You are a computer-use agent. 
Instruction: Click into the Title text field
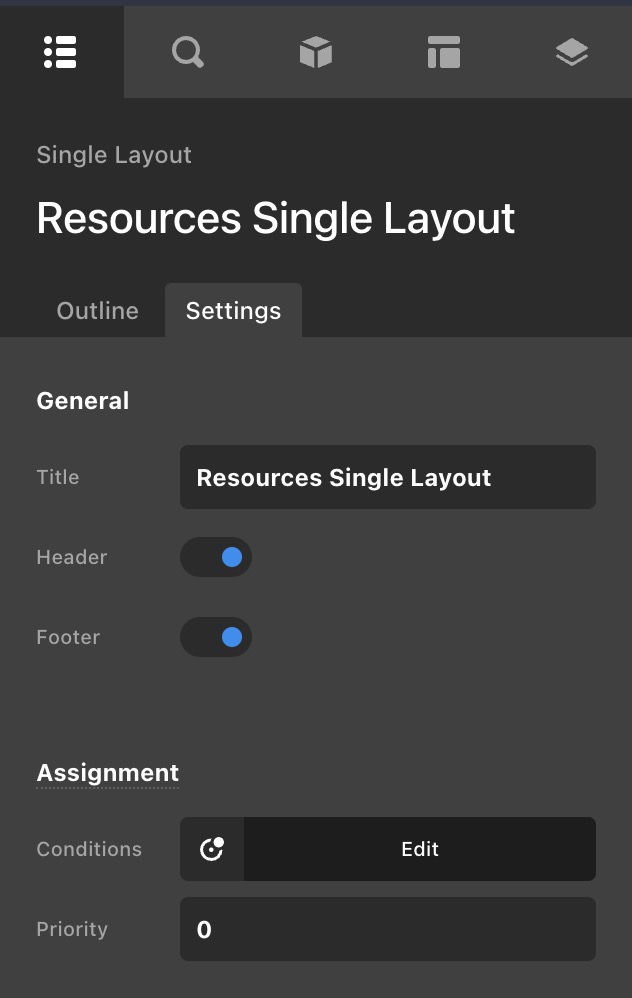pyautogui.click(x=387, y=477)
